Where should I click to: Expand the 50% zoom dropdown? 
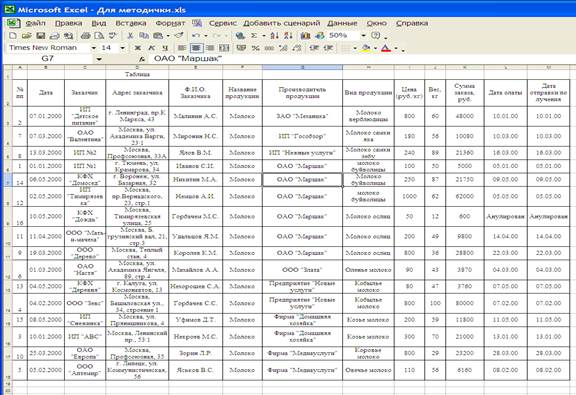(363, 36)
